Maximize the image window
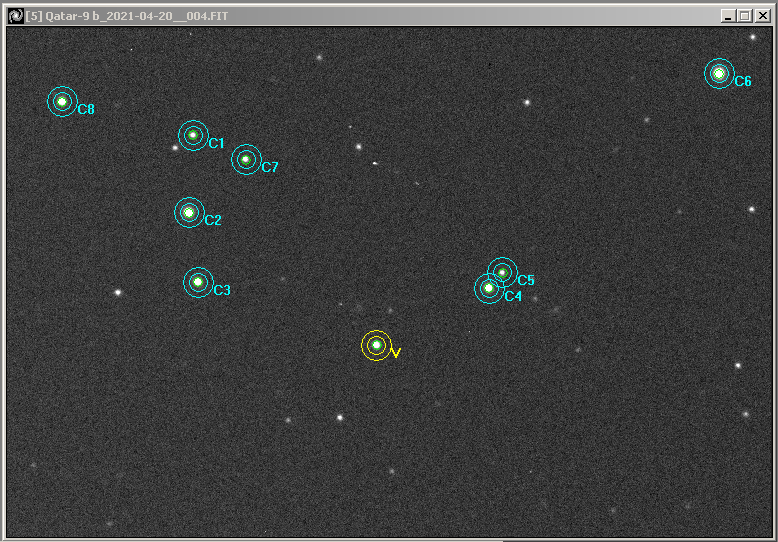Screen dimensions: 778x542 (745, 16)
